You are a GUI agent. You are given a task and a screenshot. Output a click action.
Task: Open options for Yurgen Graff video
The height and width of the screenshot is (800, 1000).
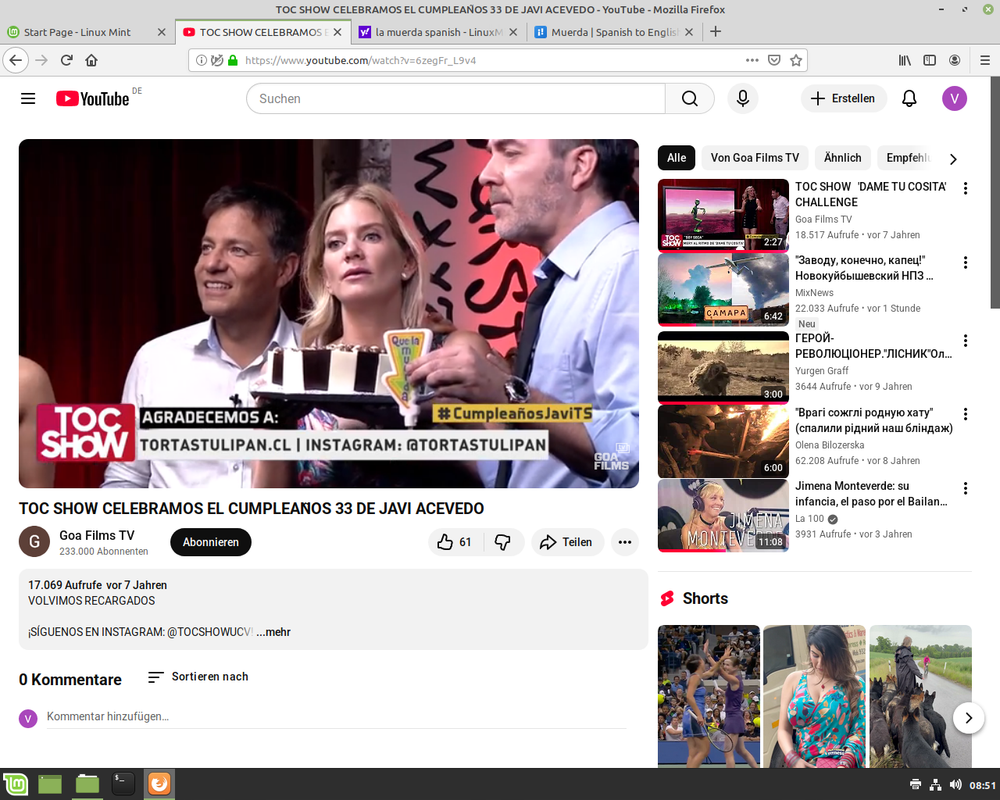point(965,341)
